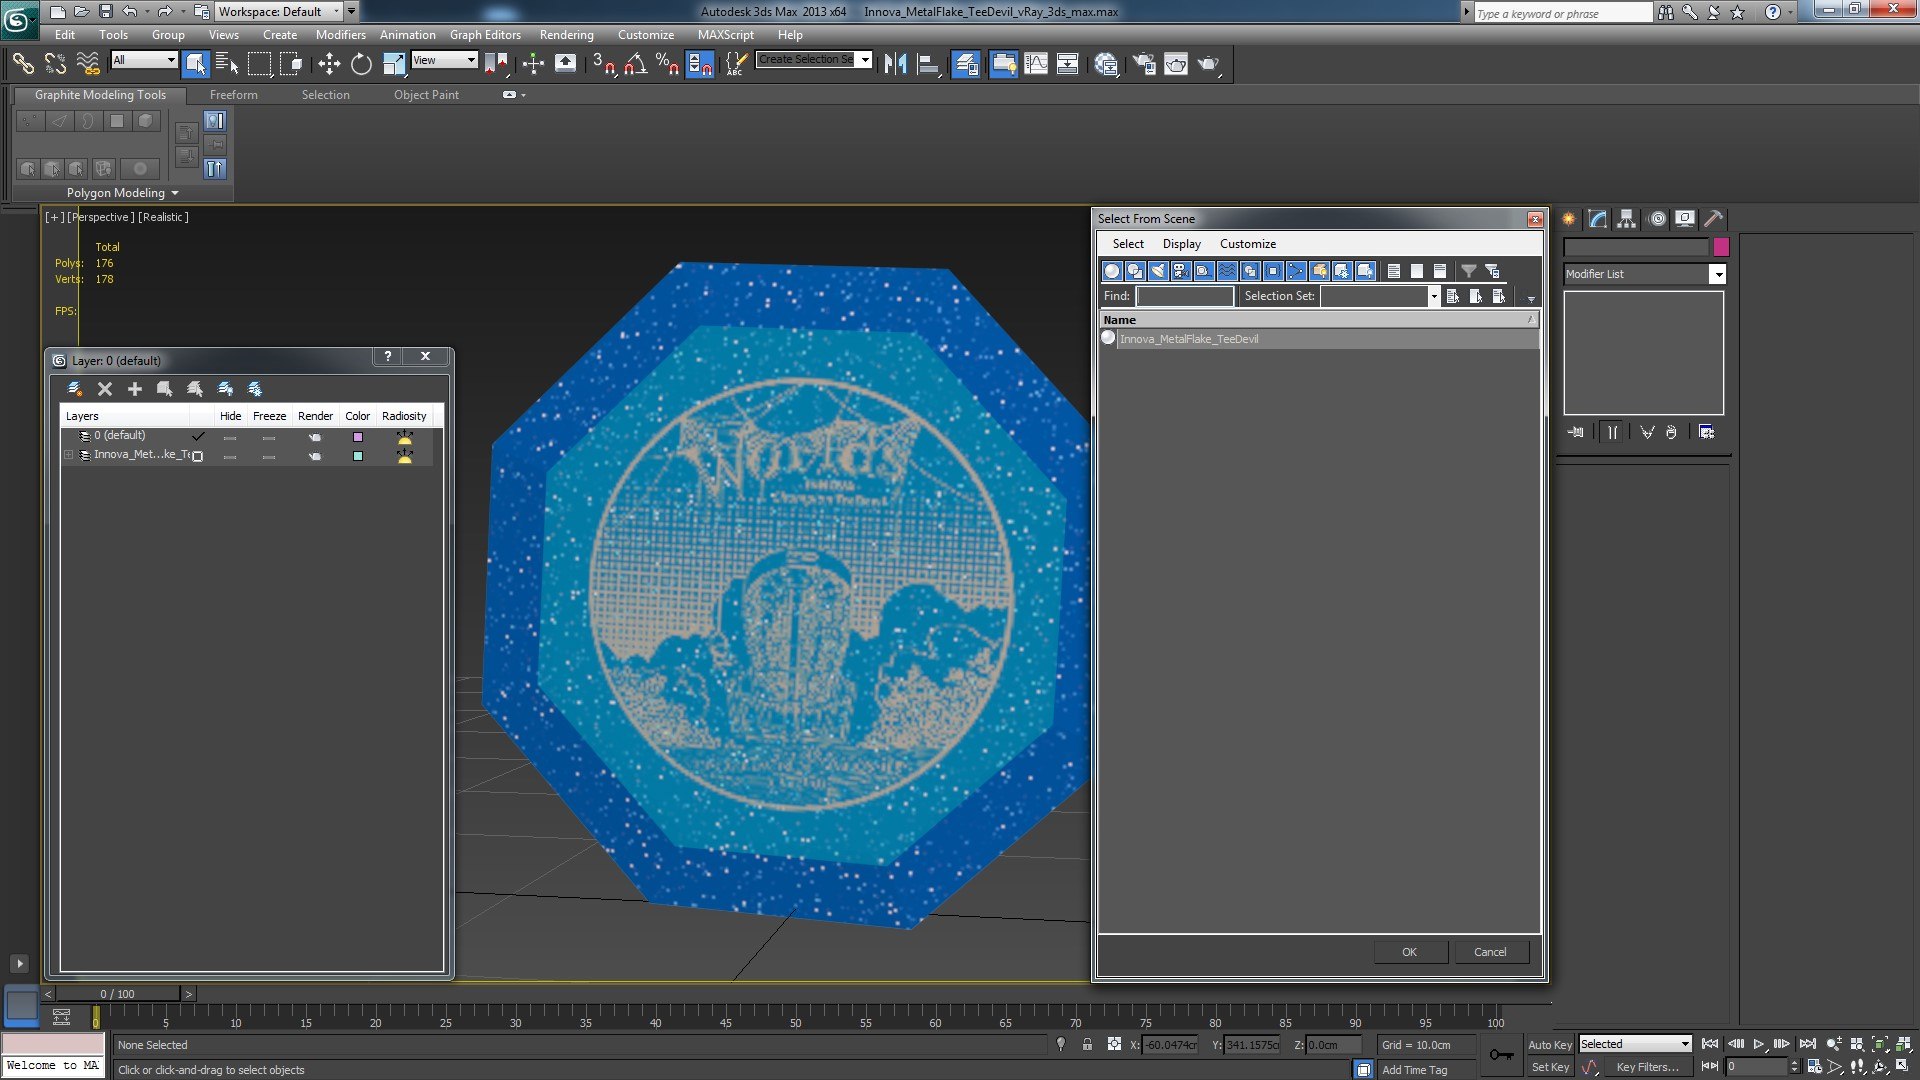Click Delete layer X icon in Layer dialog
This screenshot has width=1920, height=1080.
click(105, 389)
